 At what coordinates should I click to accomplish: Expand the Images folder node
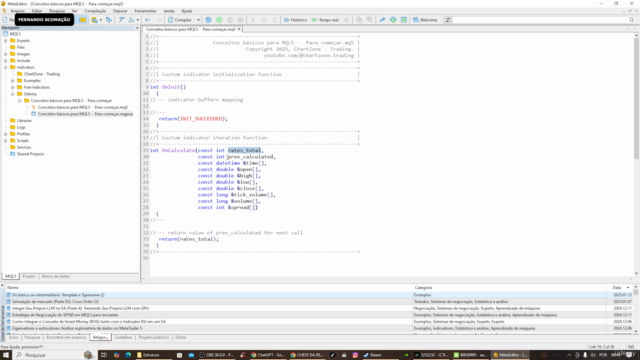click(6, 54)
